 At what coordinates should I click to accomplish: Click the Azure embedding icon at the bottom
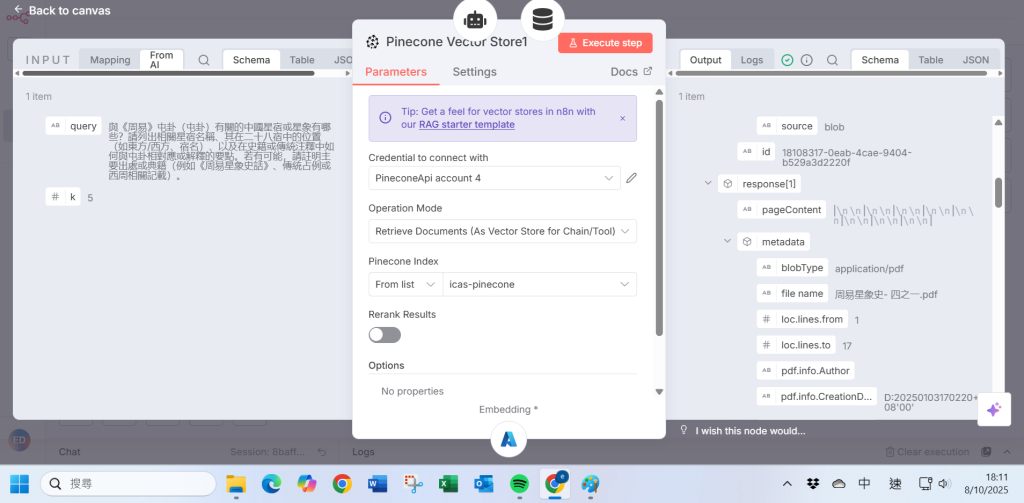pyautogui.click(x=509, y=439)
